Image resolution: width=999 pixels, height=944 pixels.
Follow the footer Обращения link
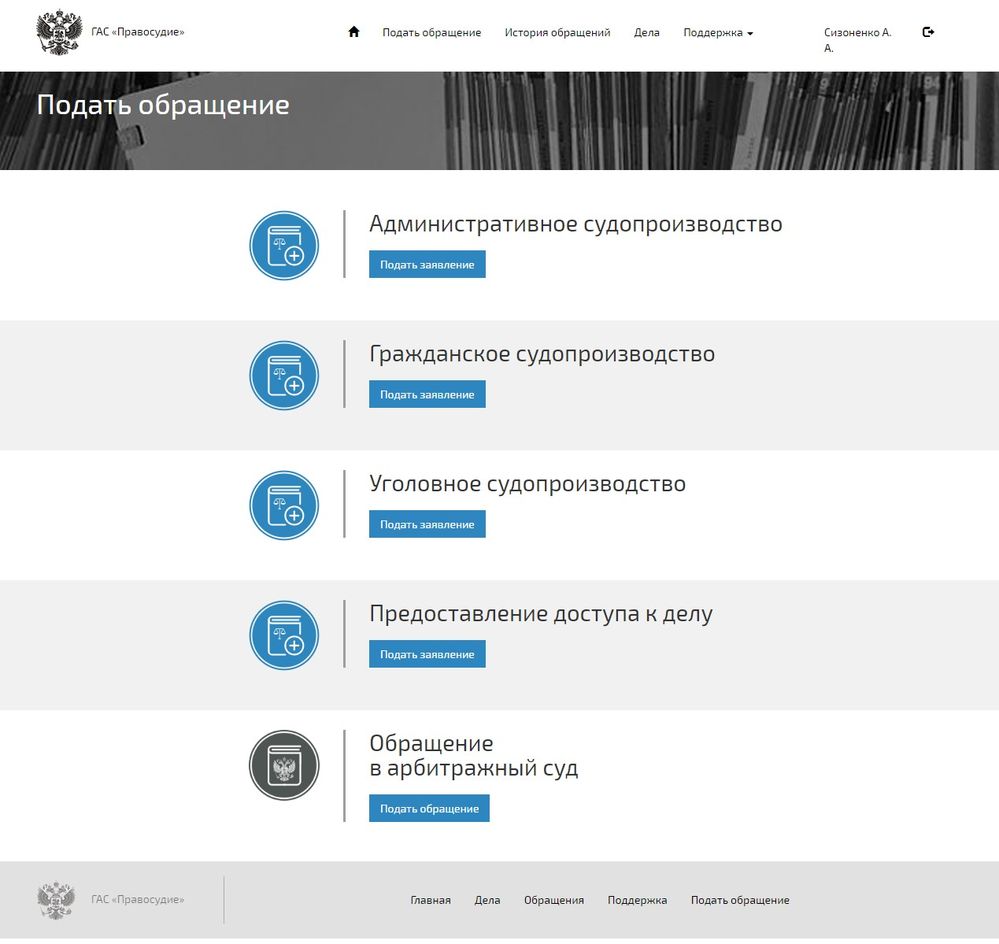coord(553,900)
